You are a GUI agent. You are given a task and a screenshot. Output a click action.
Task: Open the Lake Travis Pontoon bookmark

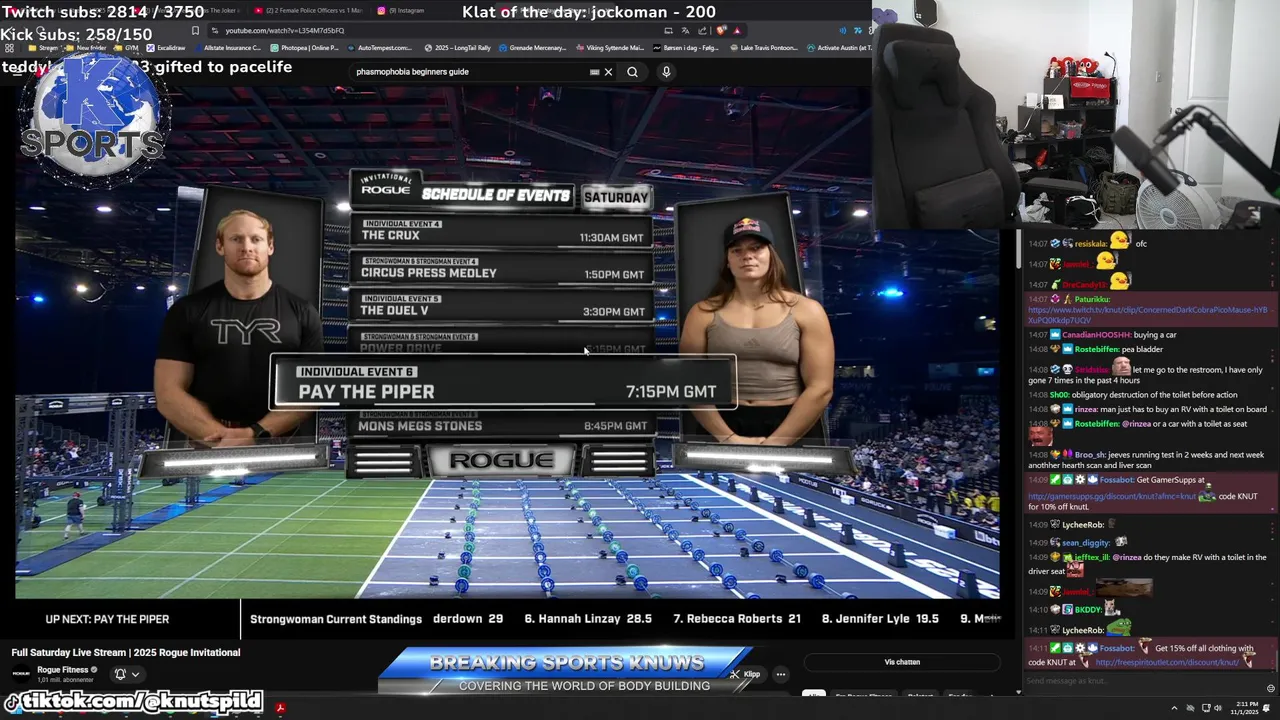coord(764,48)
